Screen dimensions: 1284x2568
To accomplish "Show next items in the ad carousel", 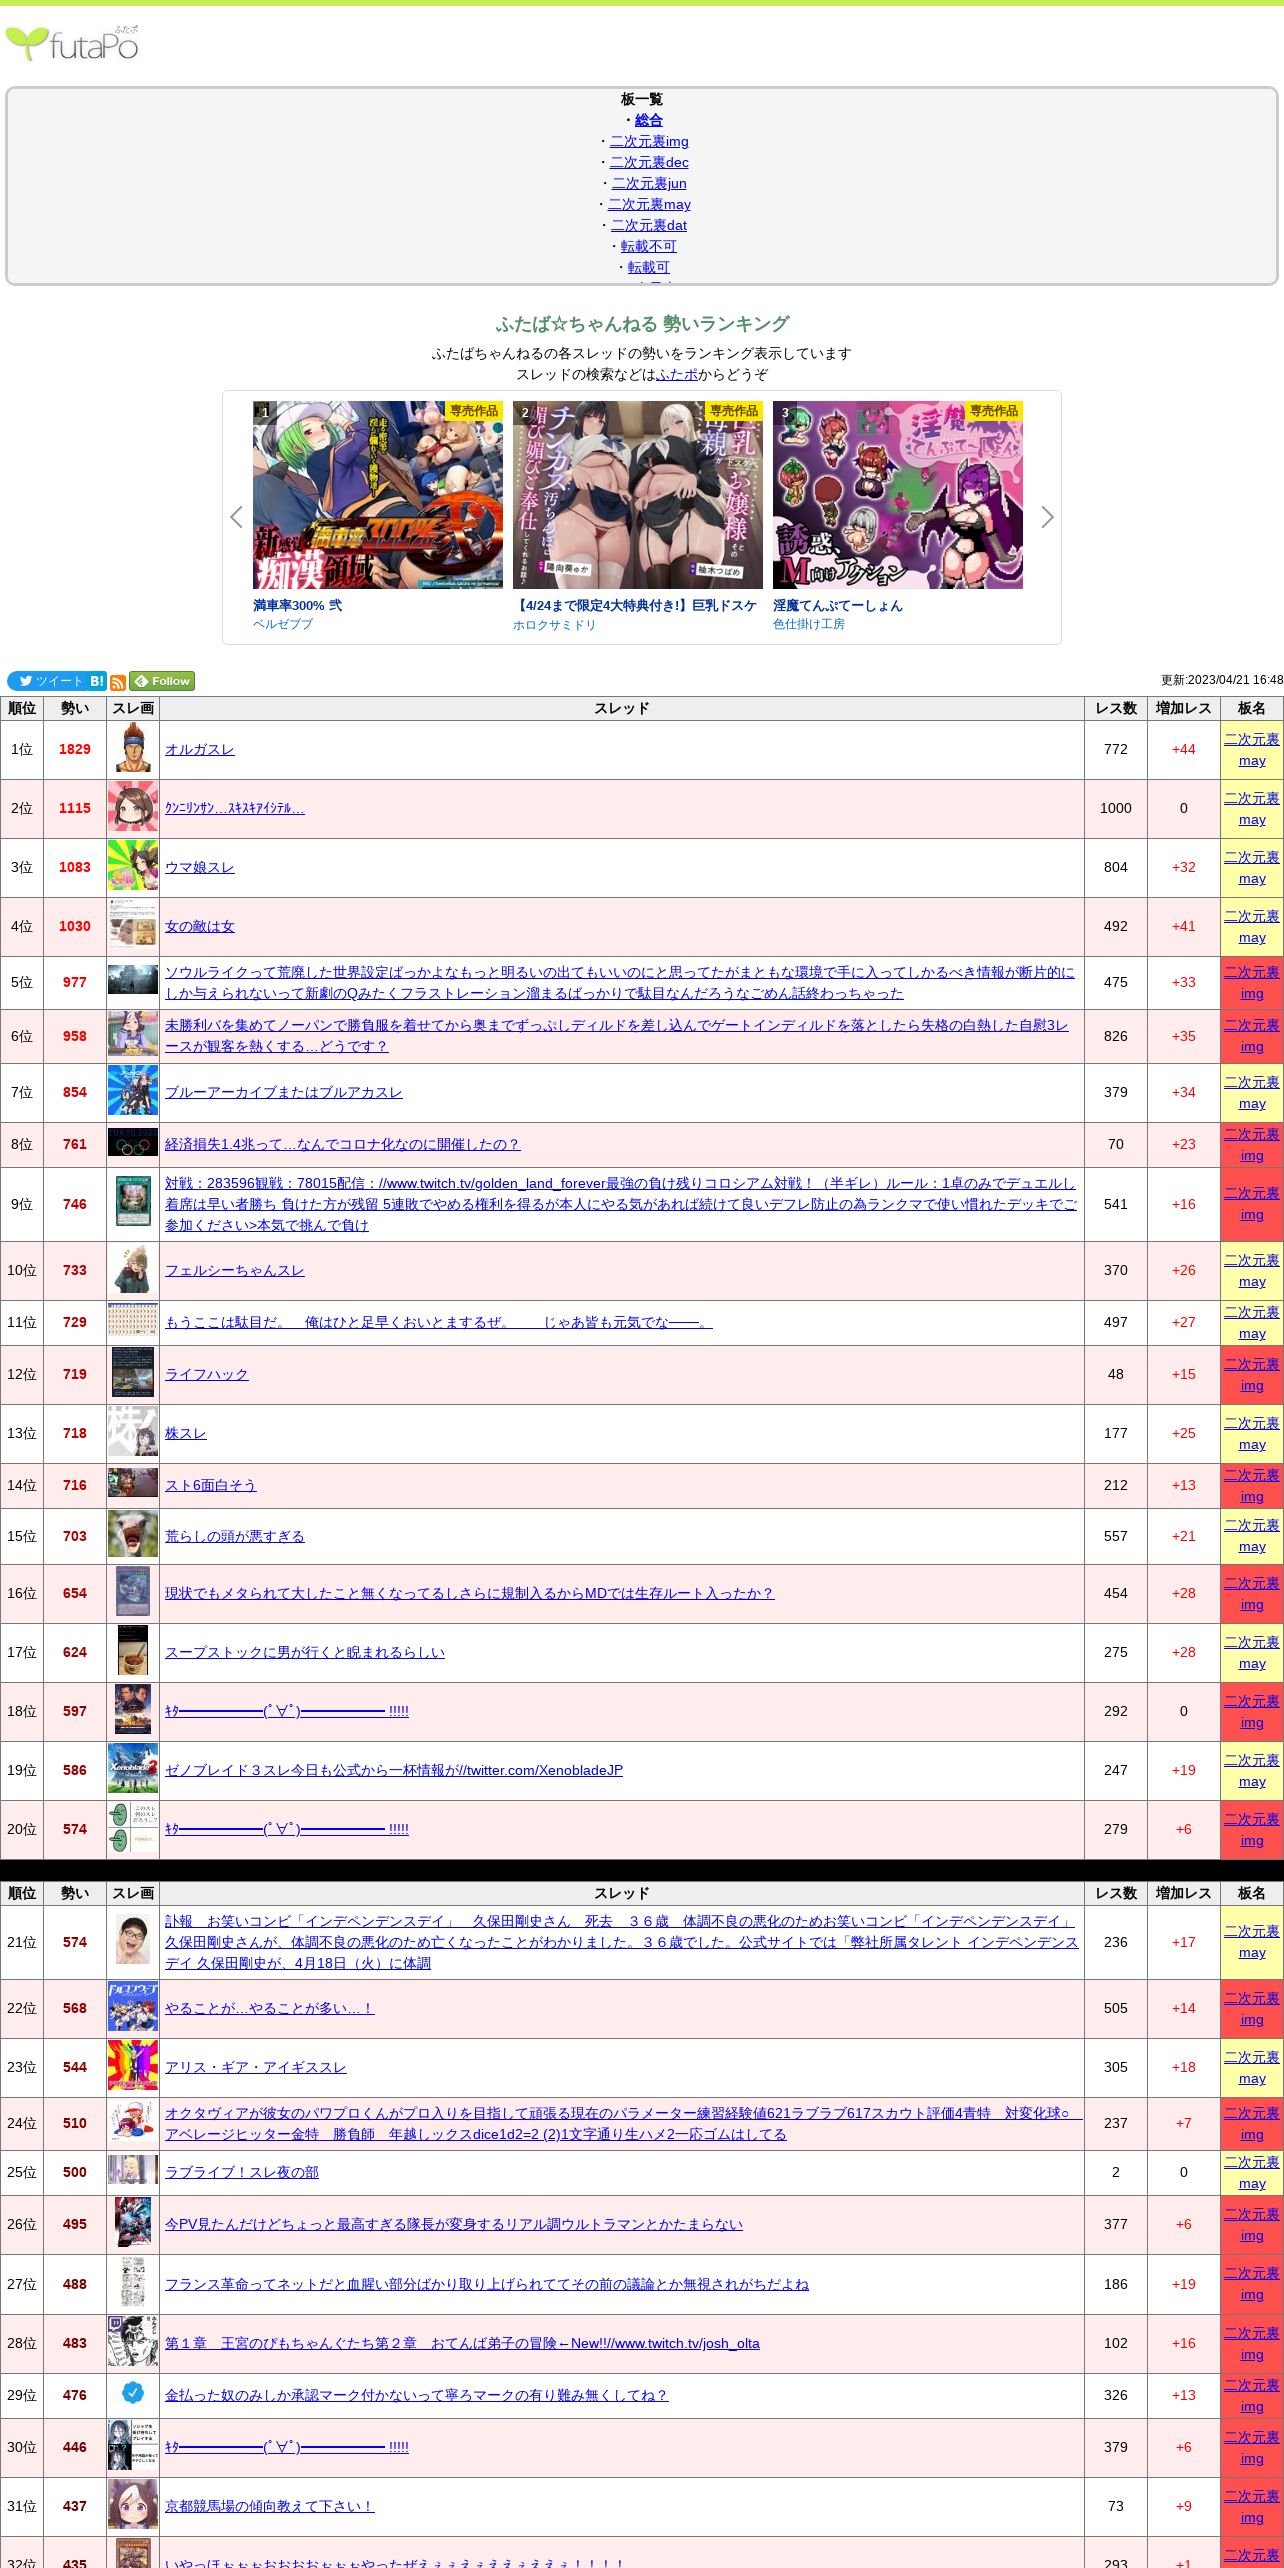I will [1047, 517].
